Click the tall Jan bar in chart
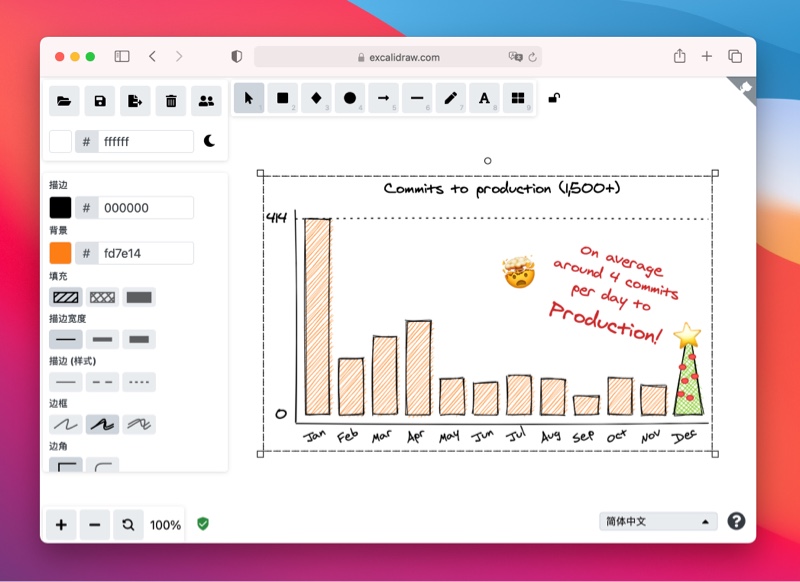 click(x=317, y=316)
